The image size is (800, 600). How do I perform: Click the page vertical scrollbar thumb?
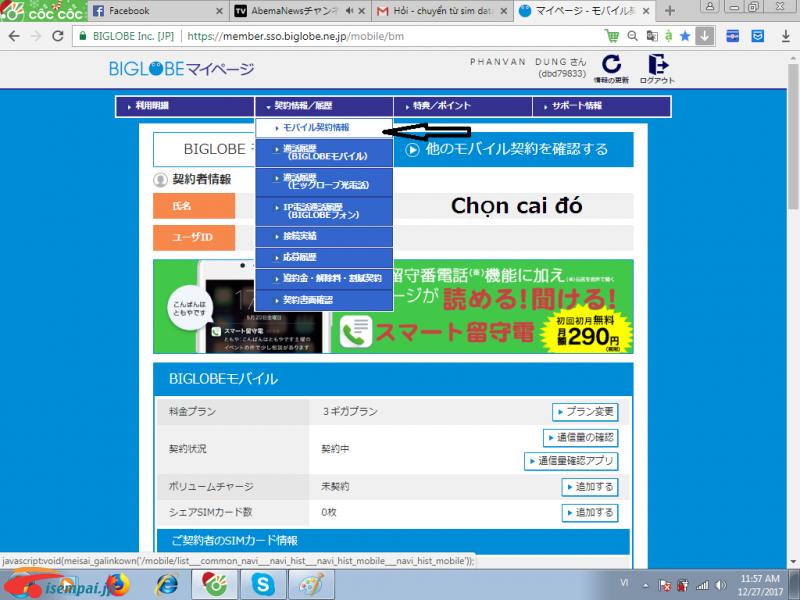point(793,135)
